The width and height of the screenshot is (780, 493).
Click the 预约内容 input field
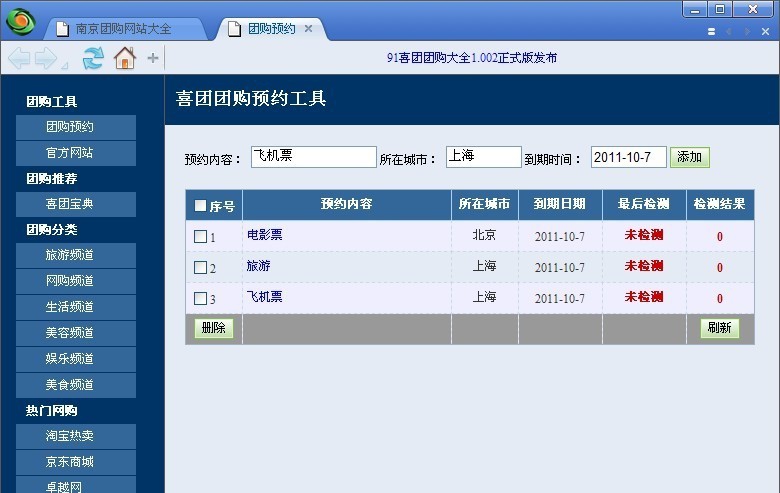[313, 157]
